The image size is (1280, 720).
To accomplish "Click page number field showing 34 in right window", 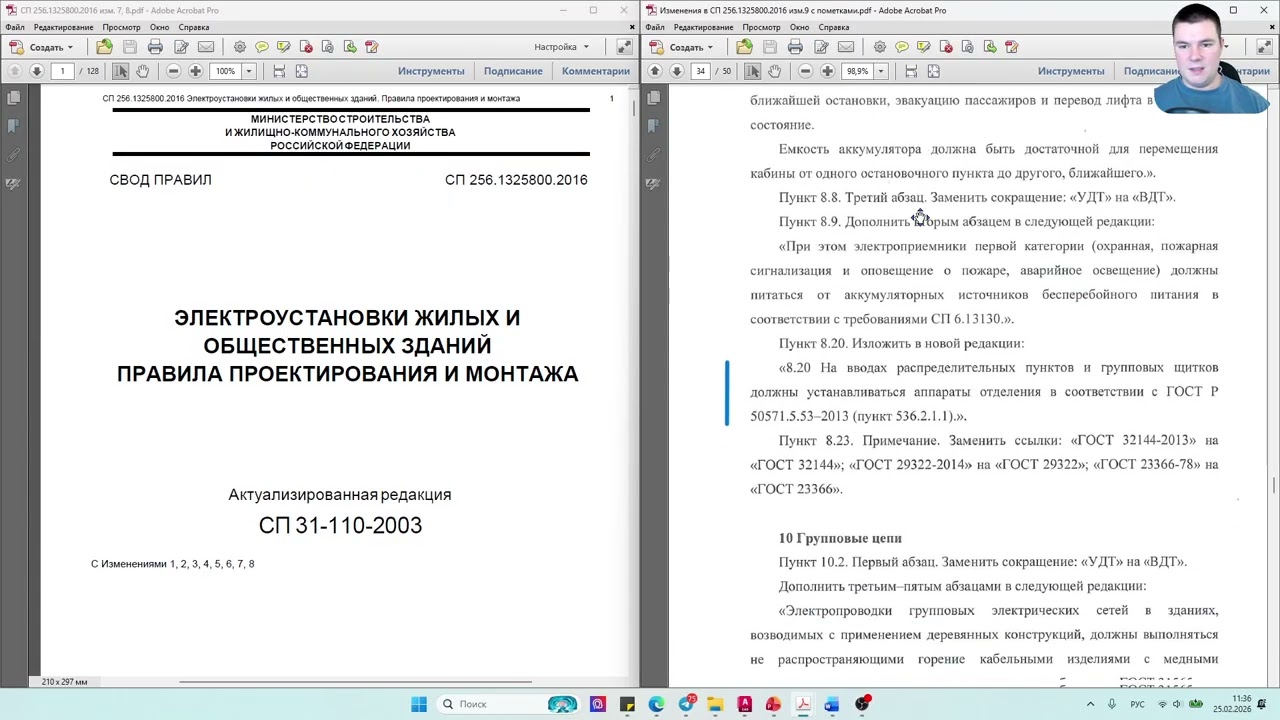I will point(701,71).
